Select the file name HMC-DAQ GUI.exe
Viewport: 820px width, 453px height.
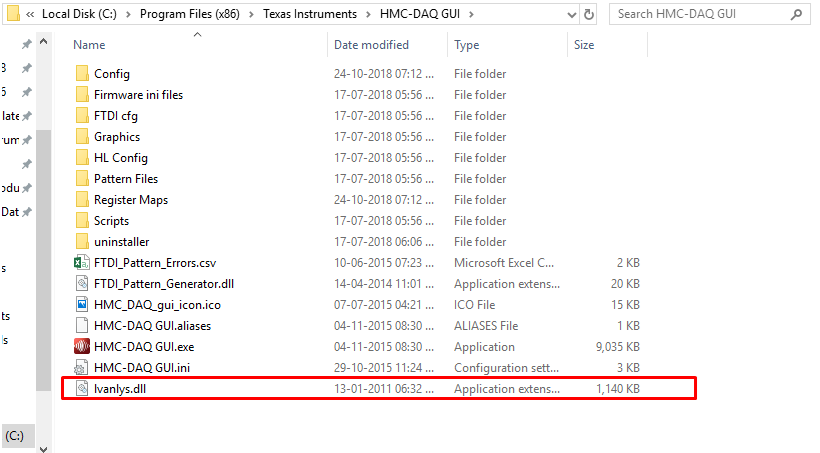[144, 347]
